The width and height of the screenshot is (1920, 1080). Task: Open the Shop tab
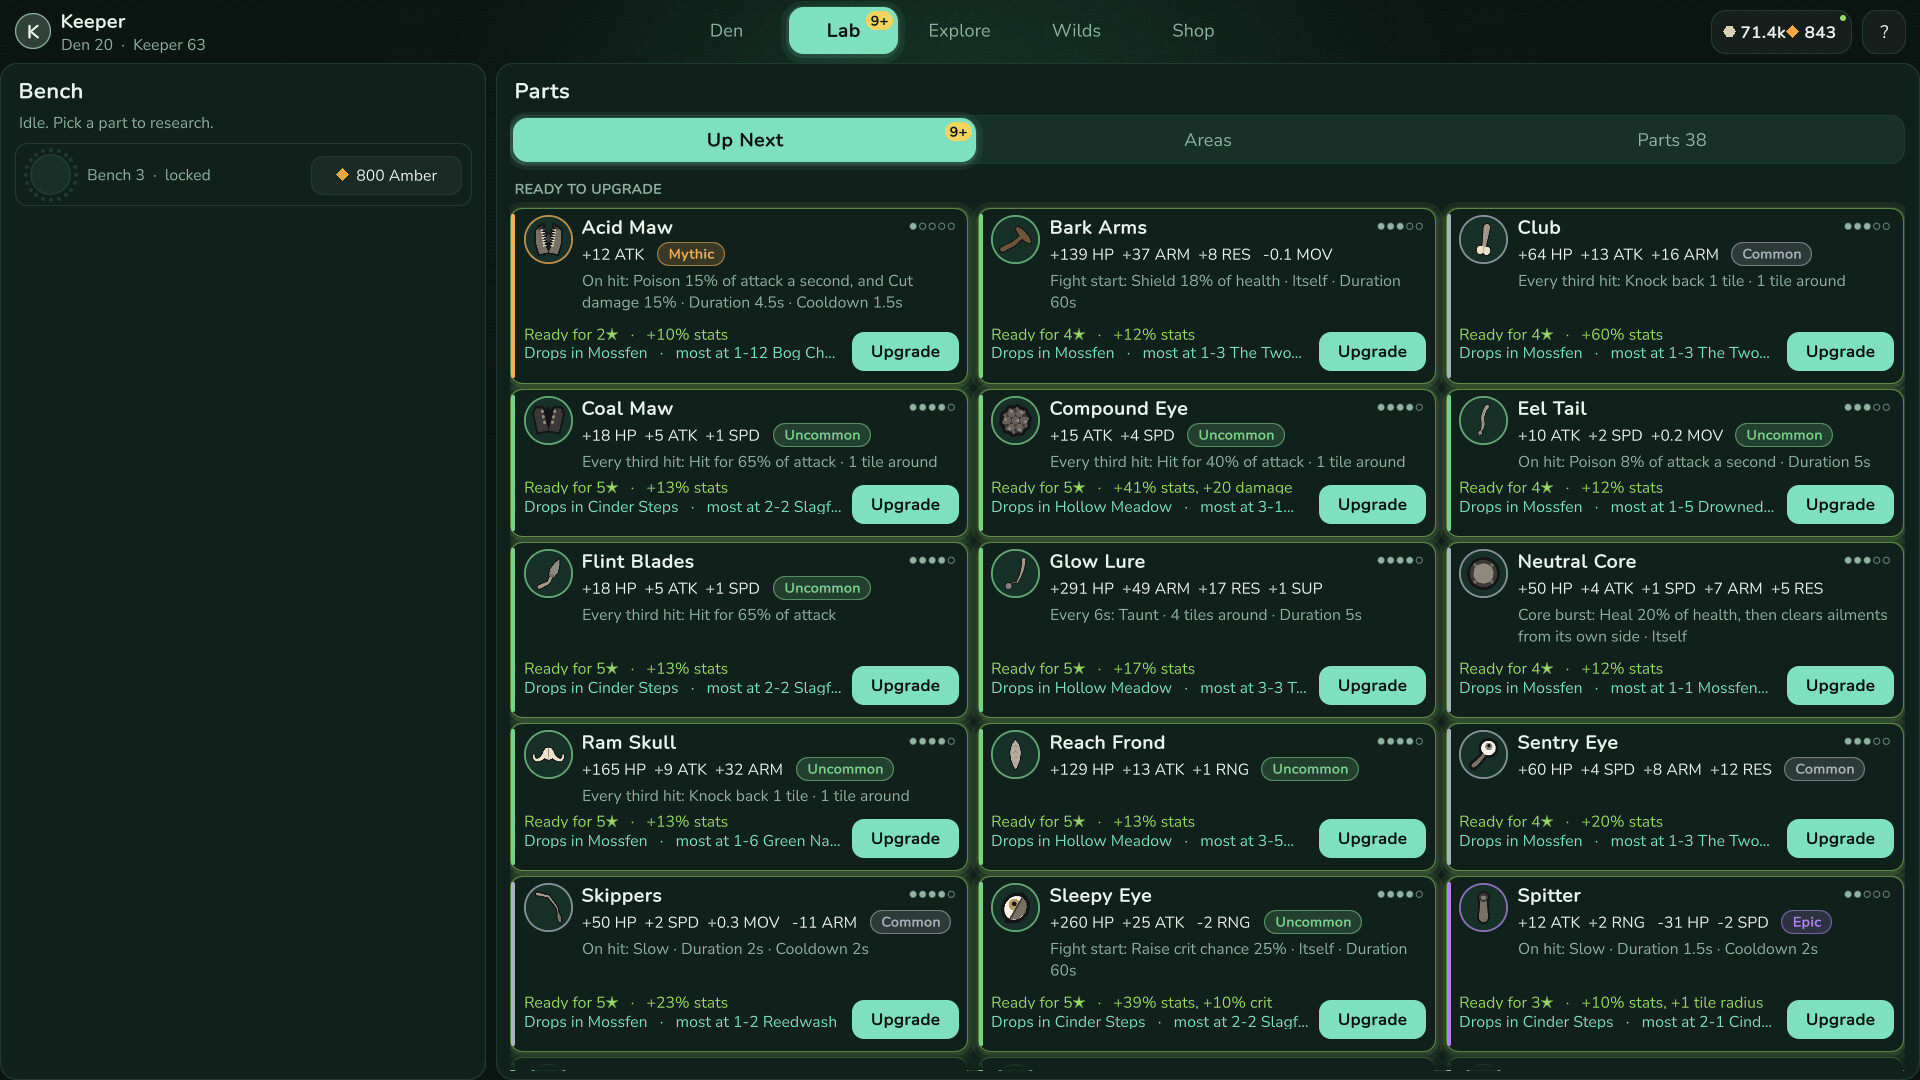(x=1193, y=31)
